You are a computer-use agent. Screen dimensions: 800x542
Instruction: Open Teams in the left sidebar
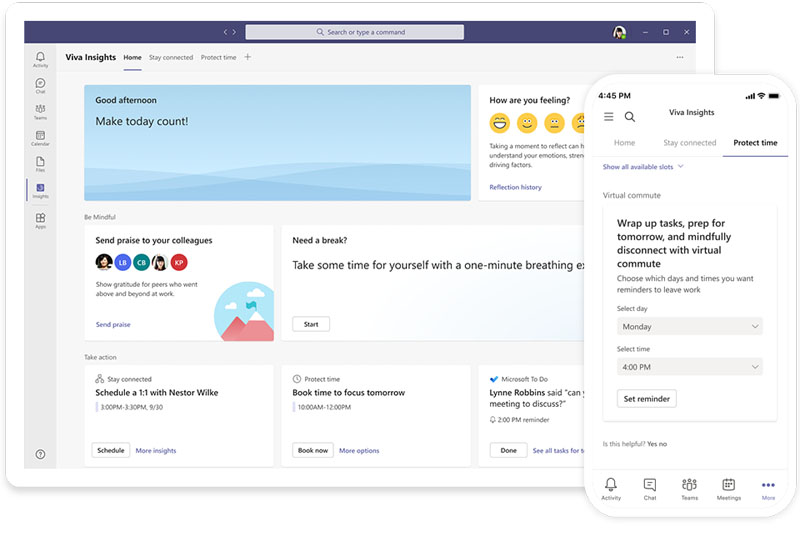click(x=40, y=111)
